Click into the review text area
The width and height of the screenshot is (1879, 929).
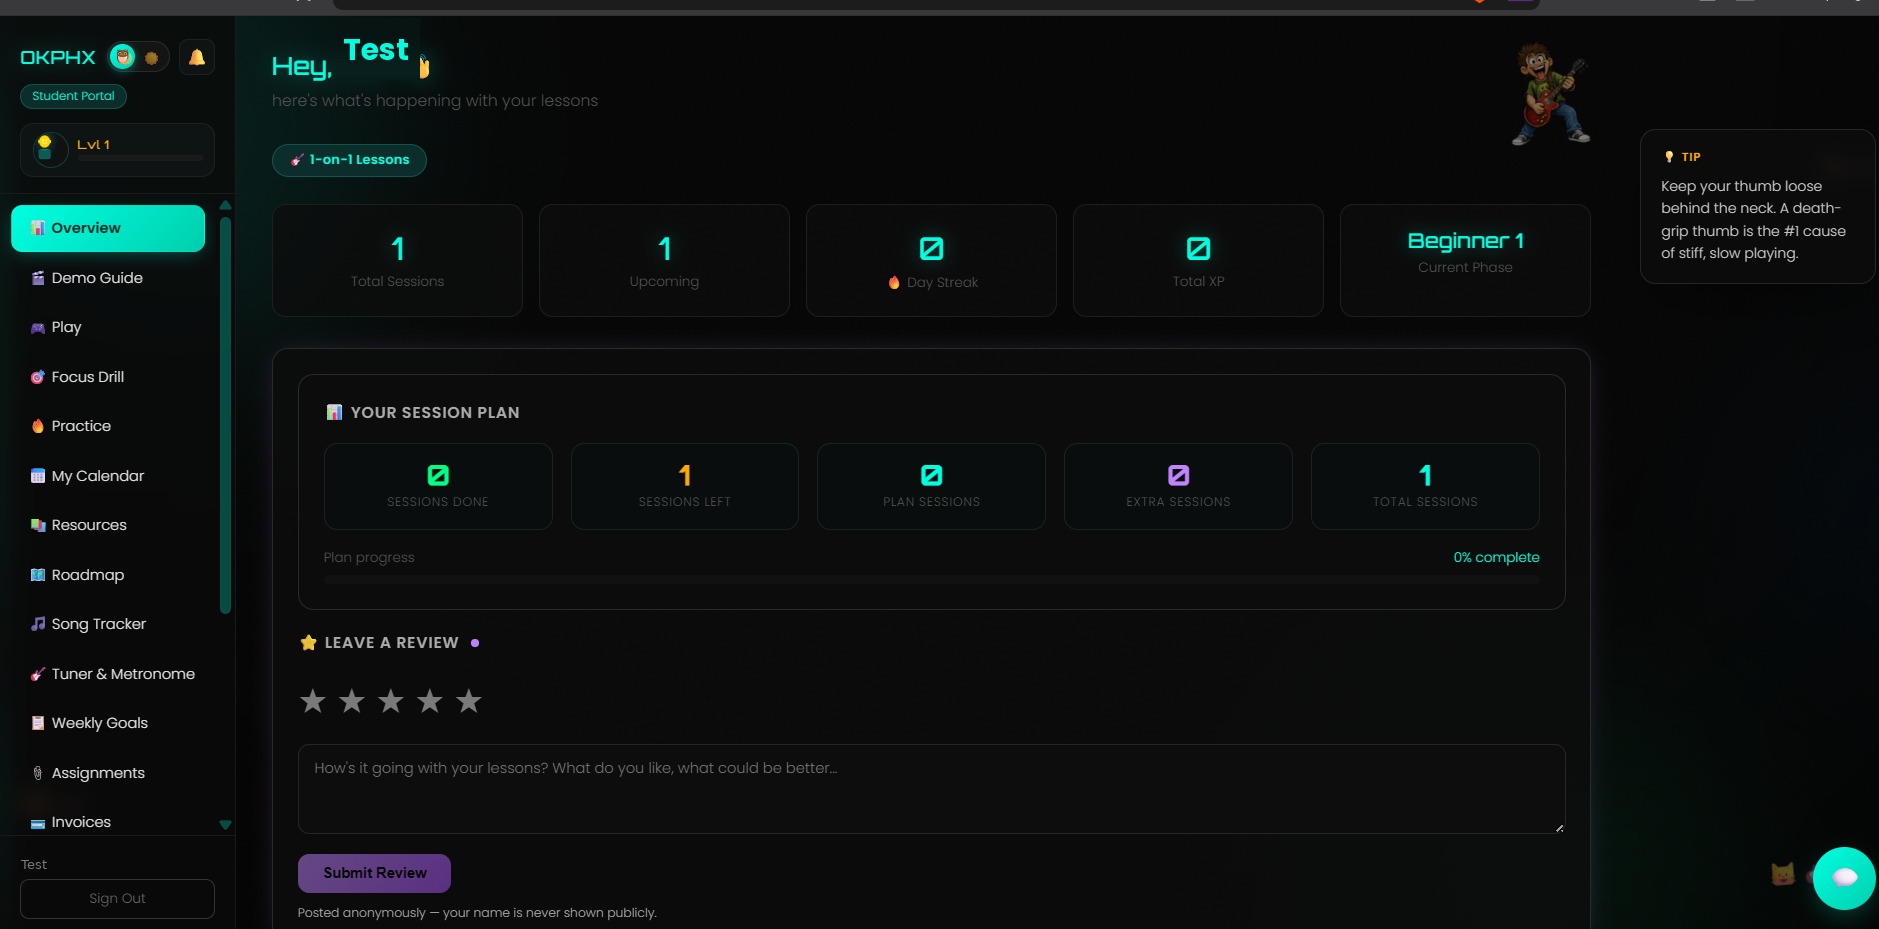(932, 789)
